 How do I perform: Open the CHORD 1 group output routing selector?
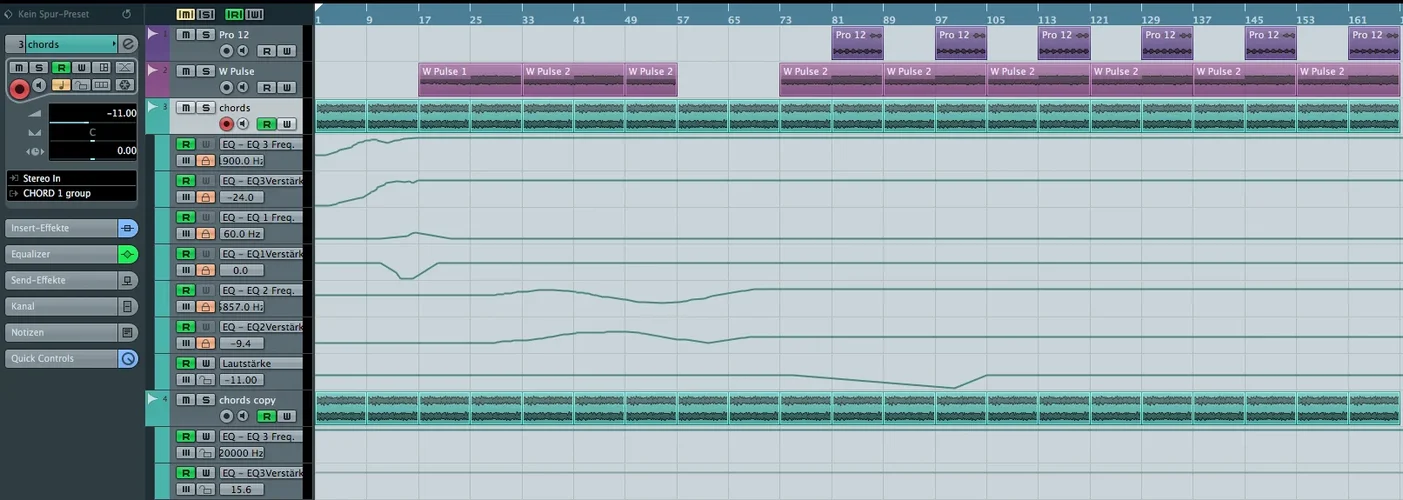point(70,193)
